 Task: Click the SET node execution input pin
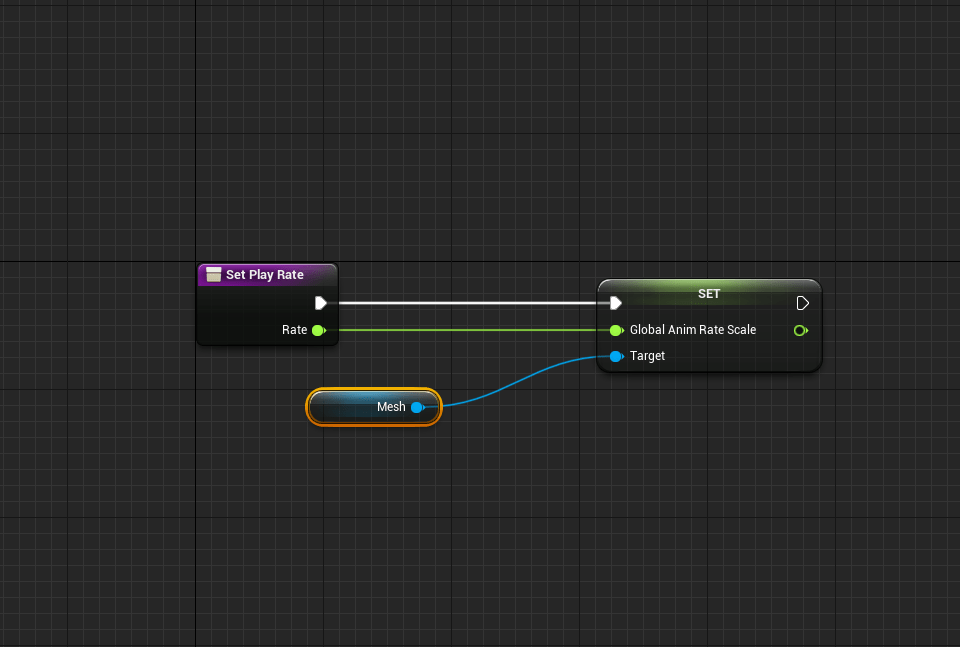616,303
